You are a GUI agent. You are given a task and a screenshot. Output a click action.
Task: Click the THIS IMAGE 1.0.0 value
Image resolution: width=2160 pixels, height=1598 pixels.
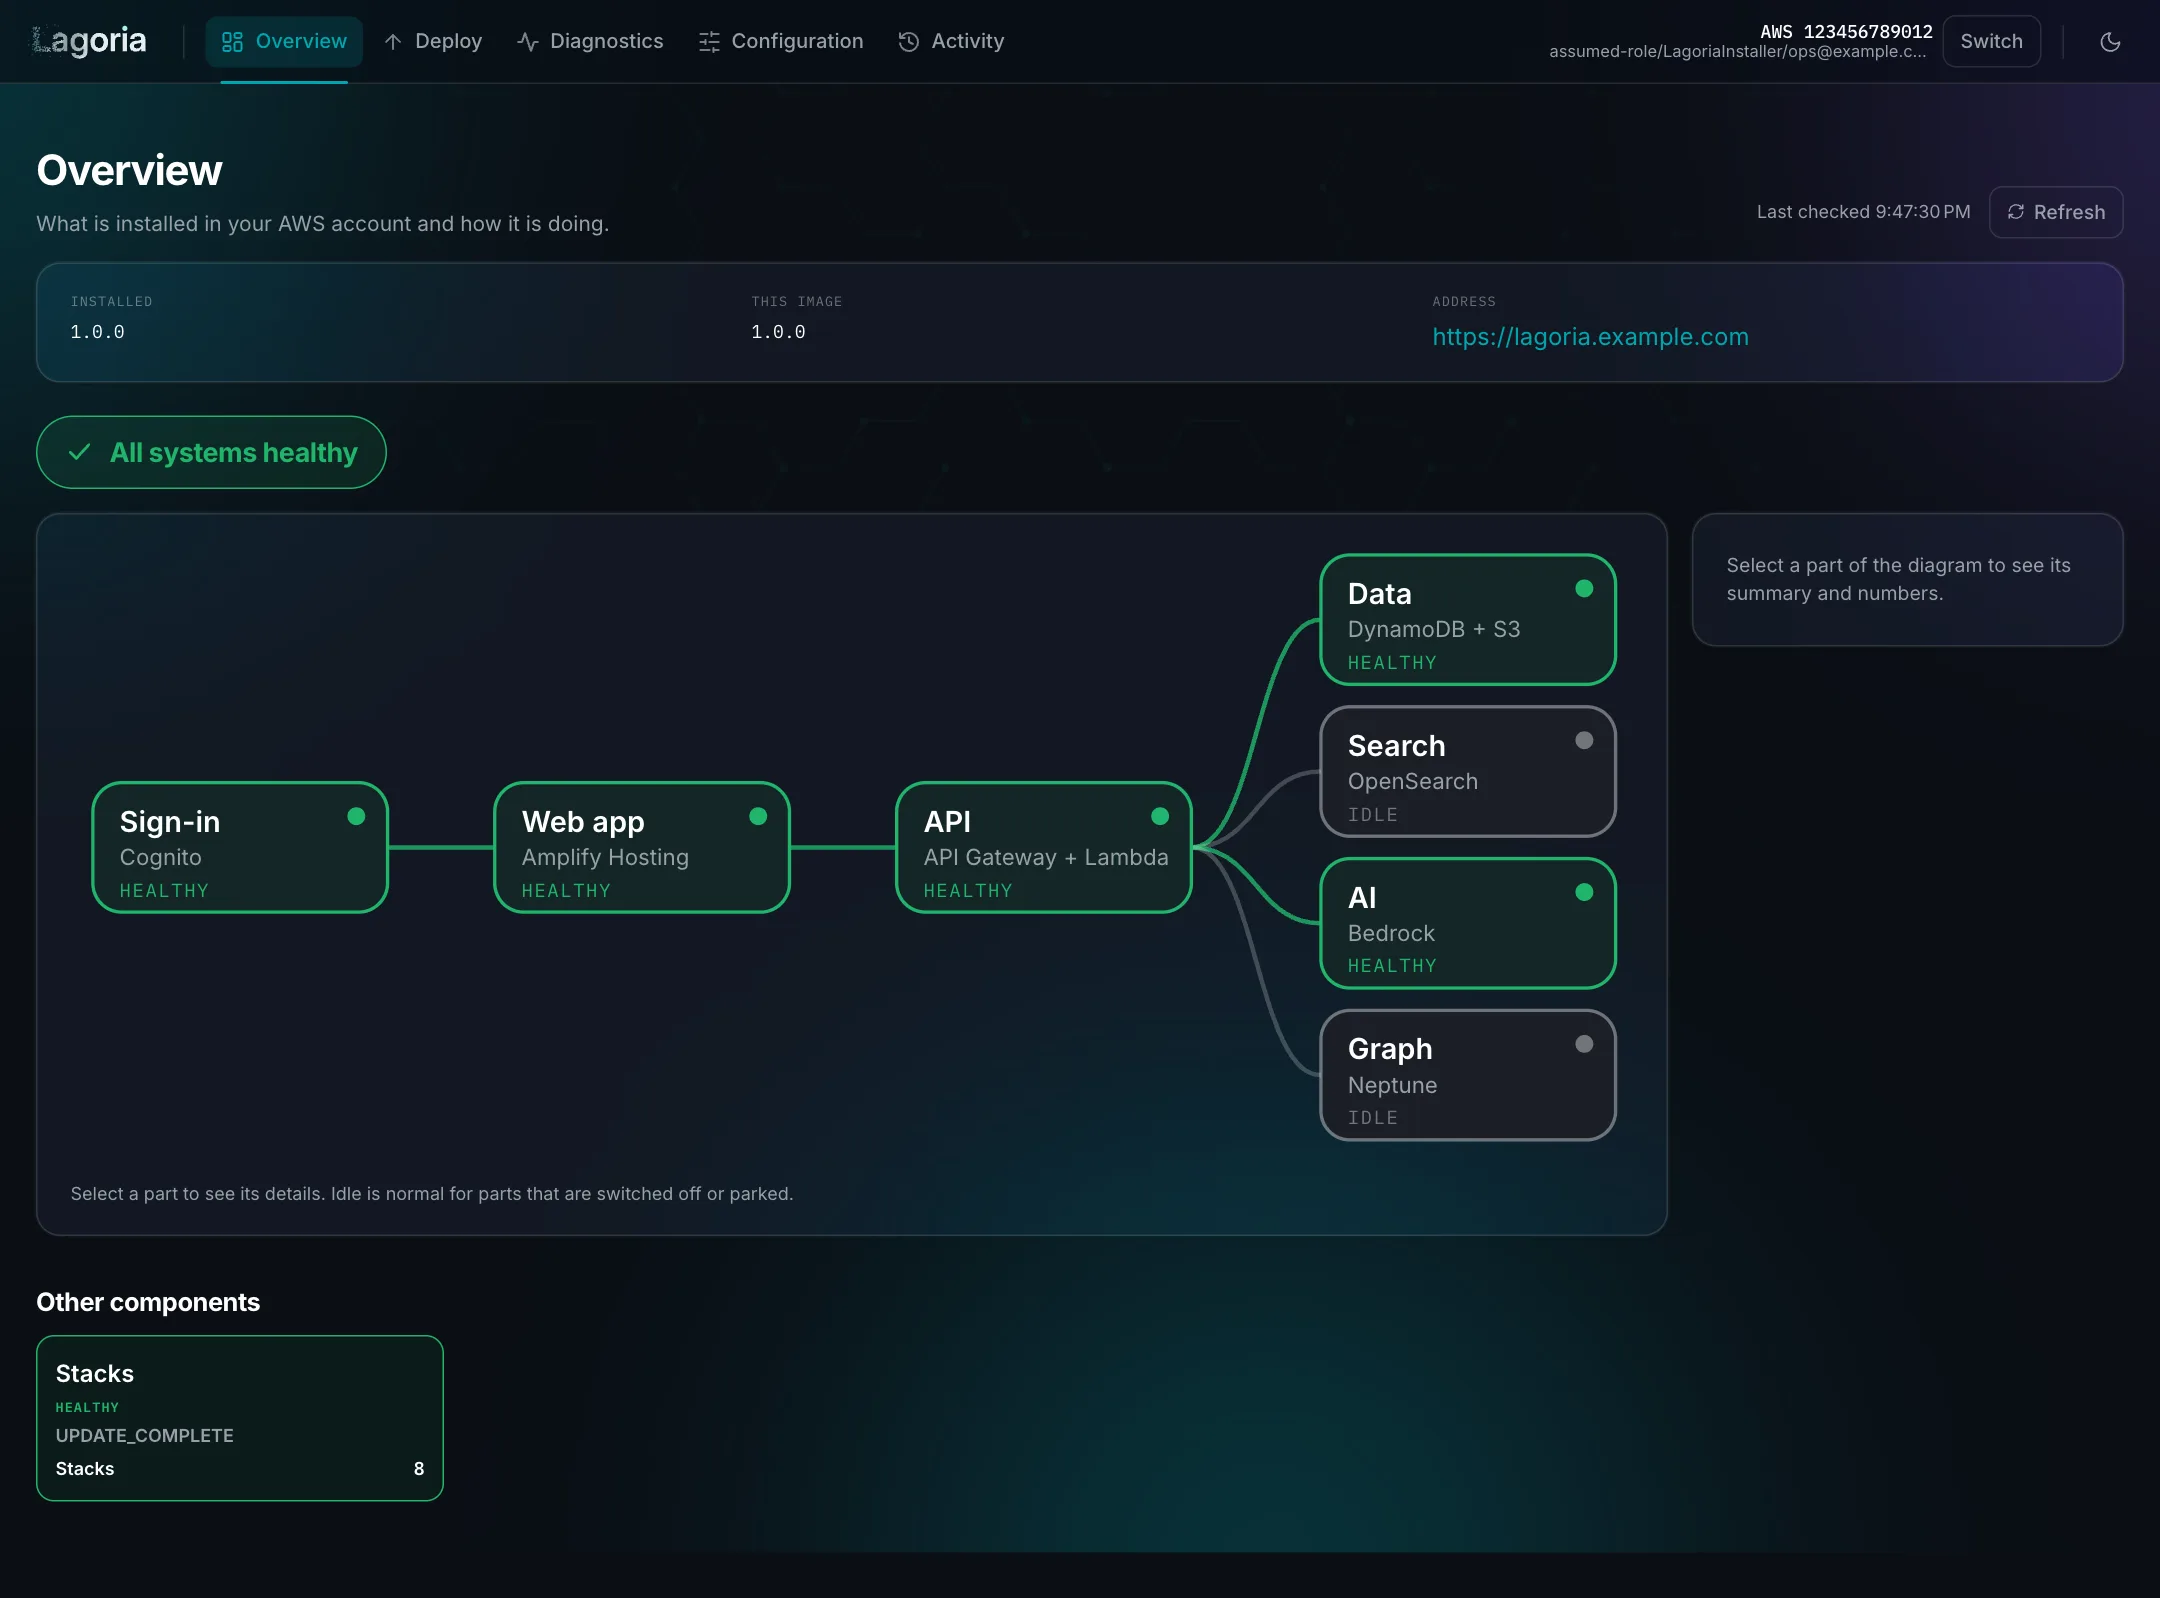click(778, 332)
